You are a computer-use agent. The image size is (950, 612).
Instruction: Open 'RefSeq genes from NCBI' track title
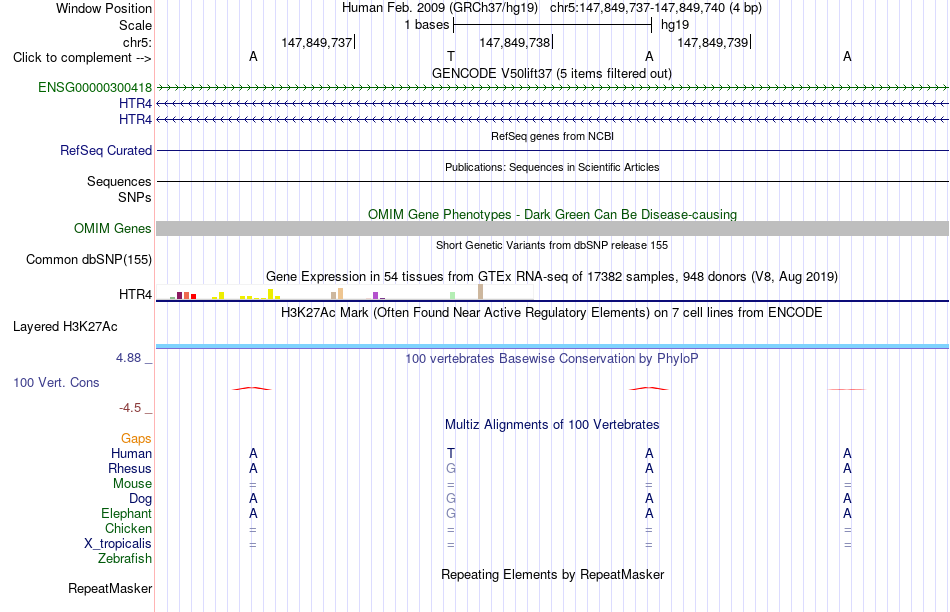552,136
